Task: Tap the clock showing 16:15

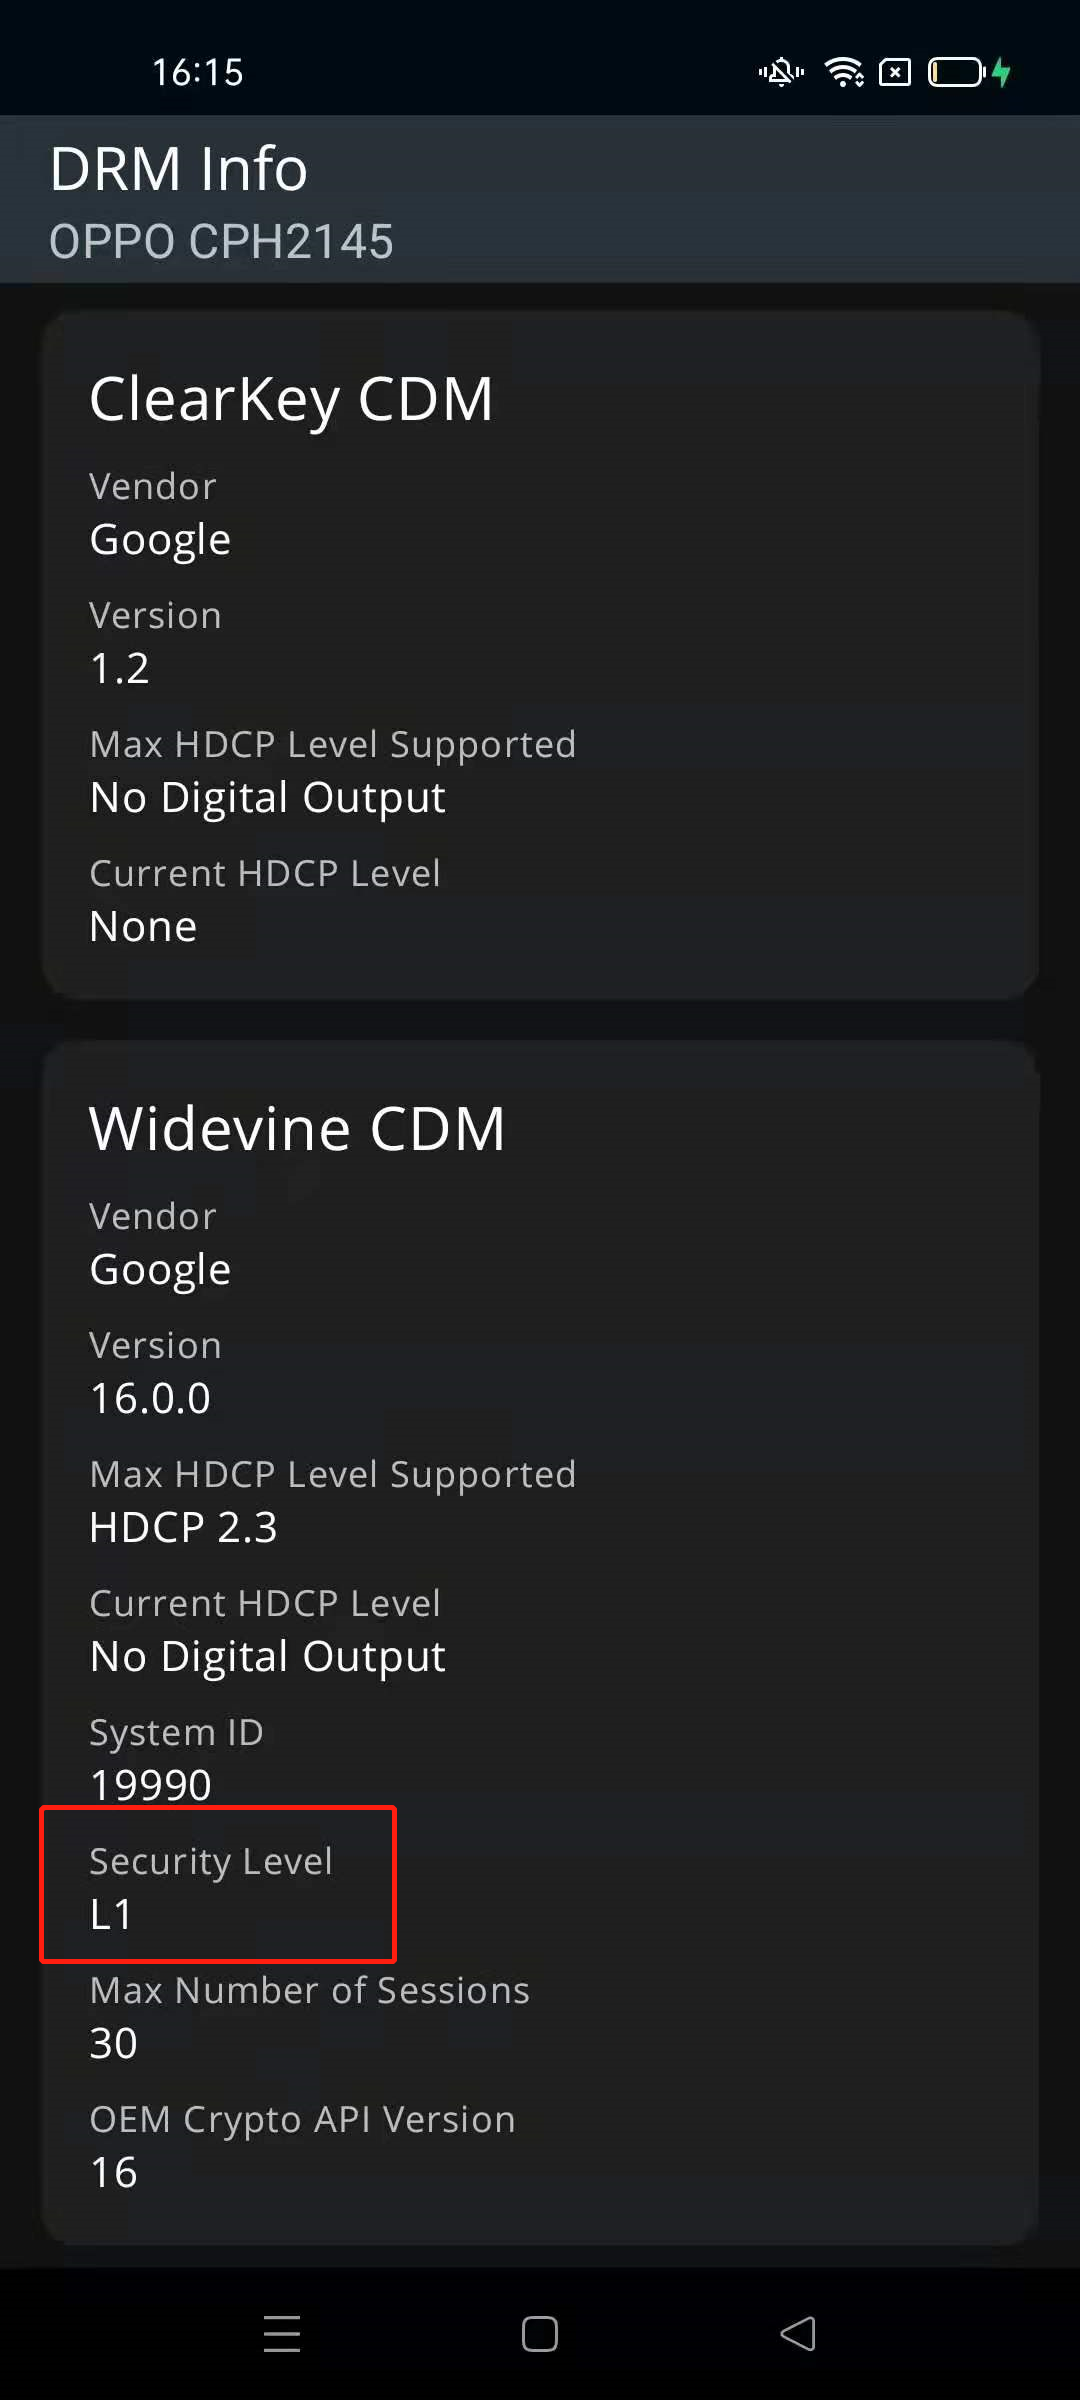Action: coord(197,72)
